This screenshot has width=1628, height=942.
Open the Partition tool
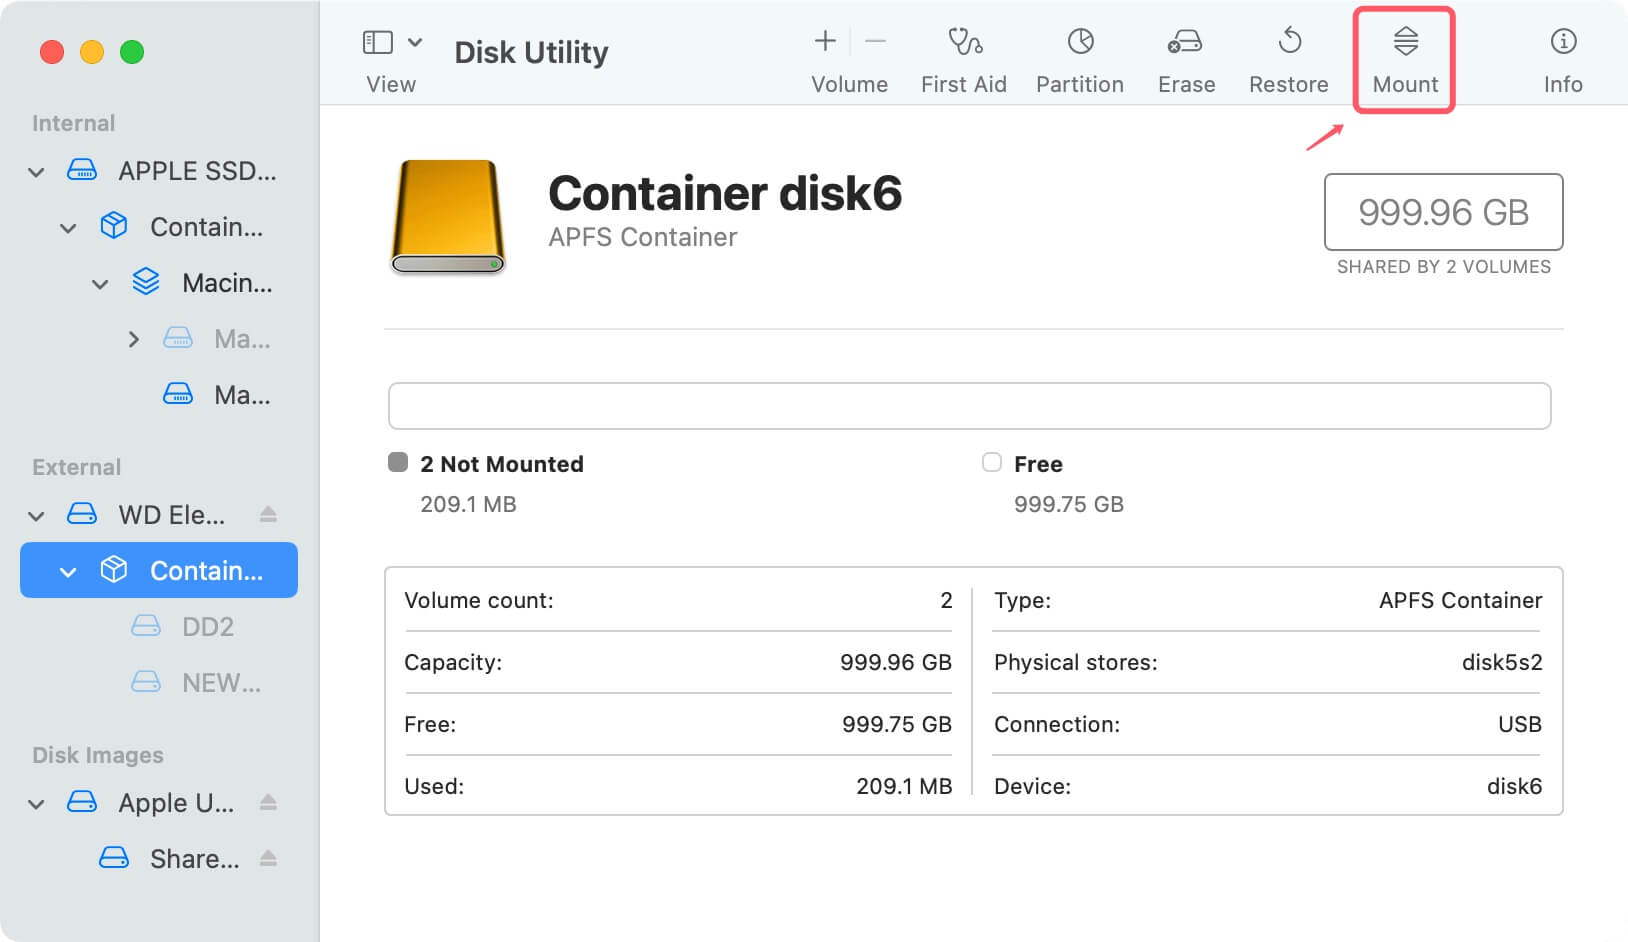(1079, 55)
